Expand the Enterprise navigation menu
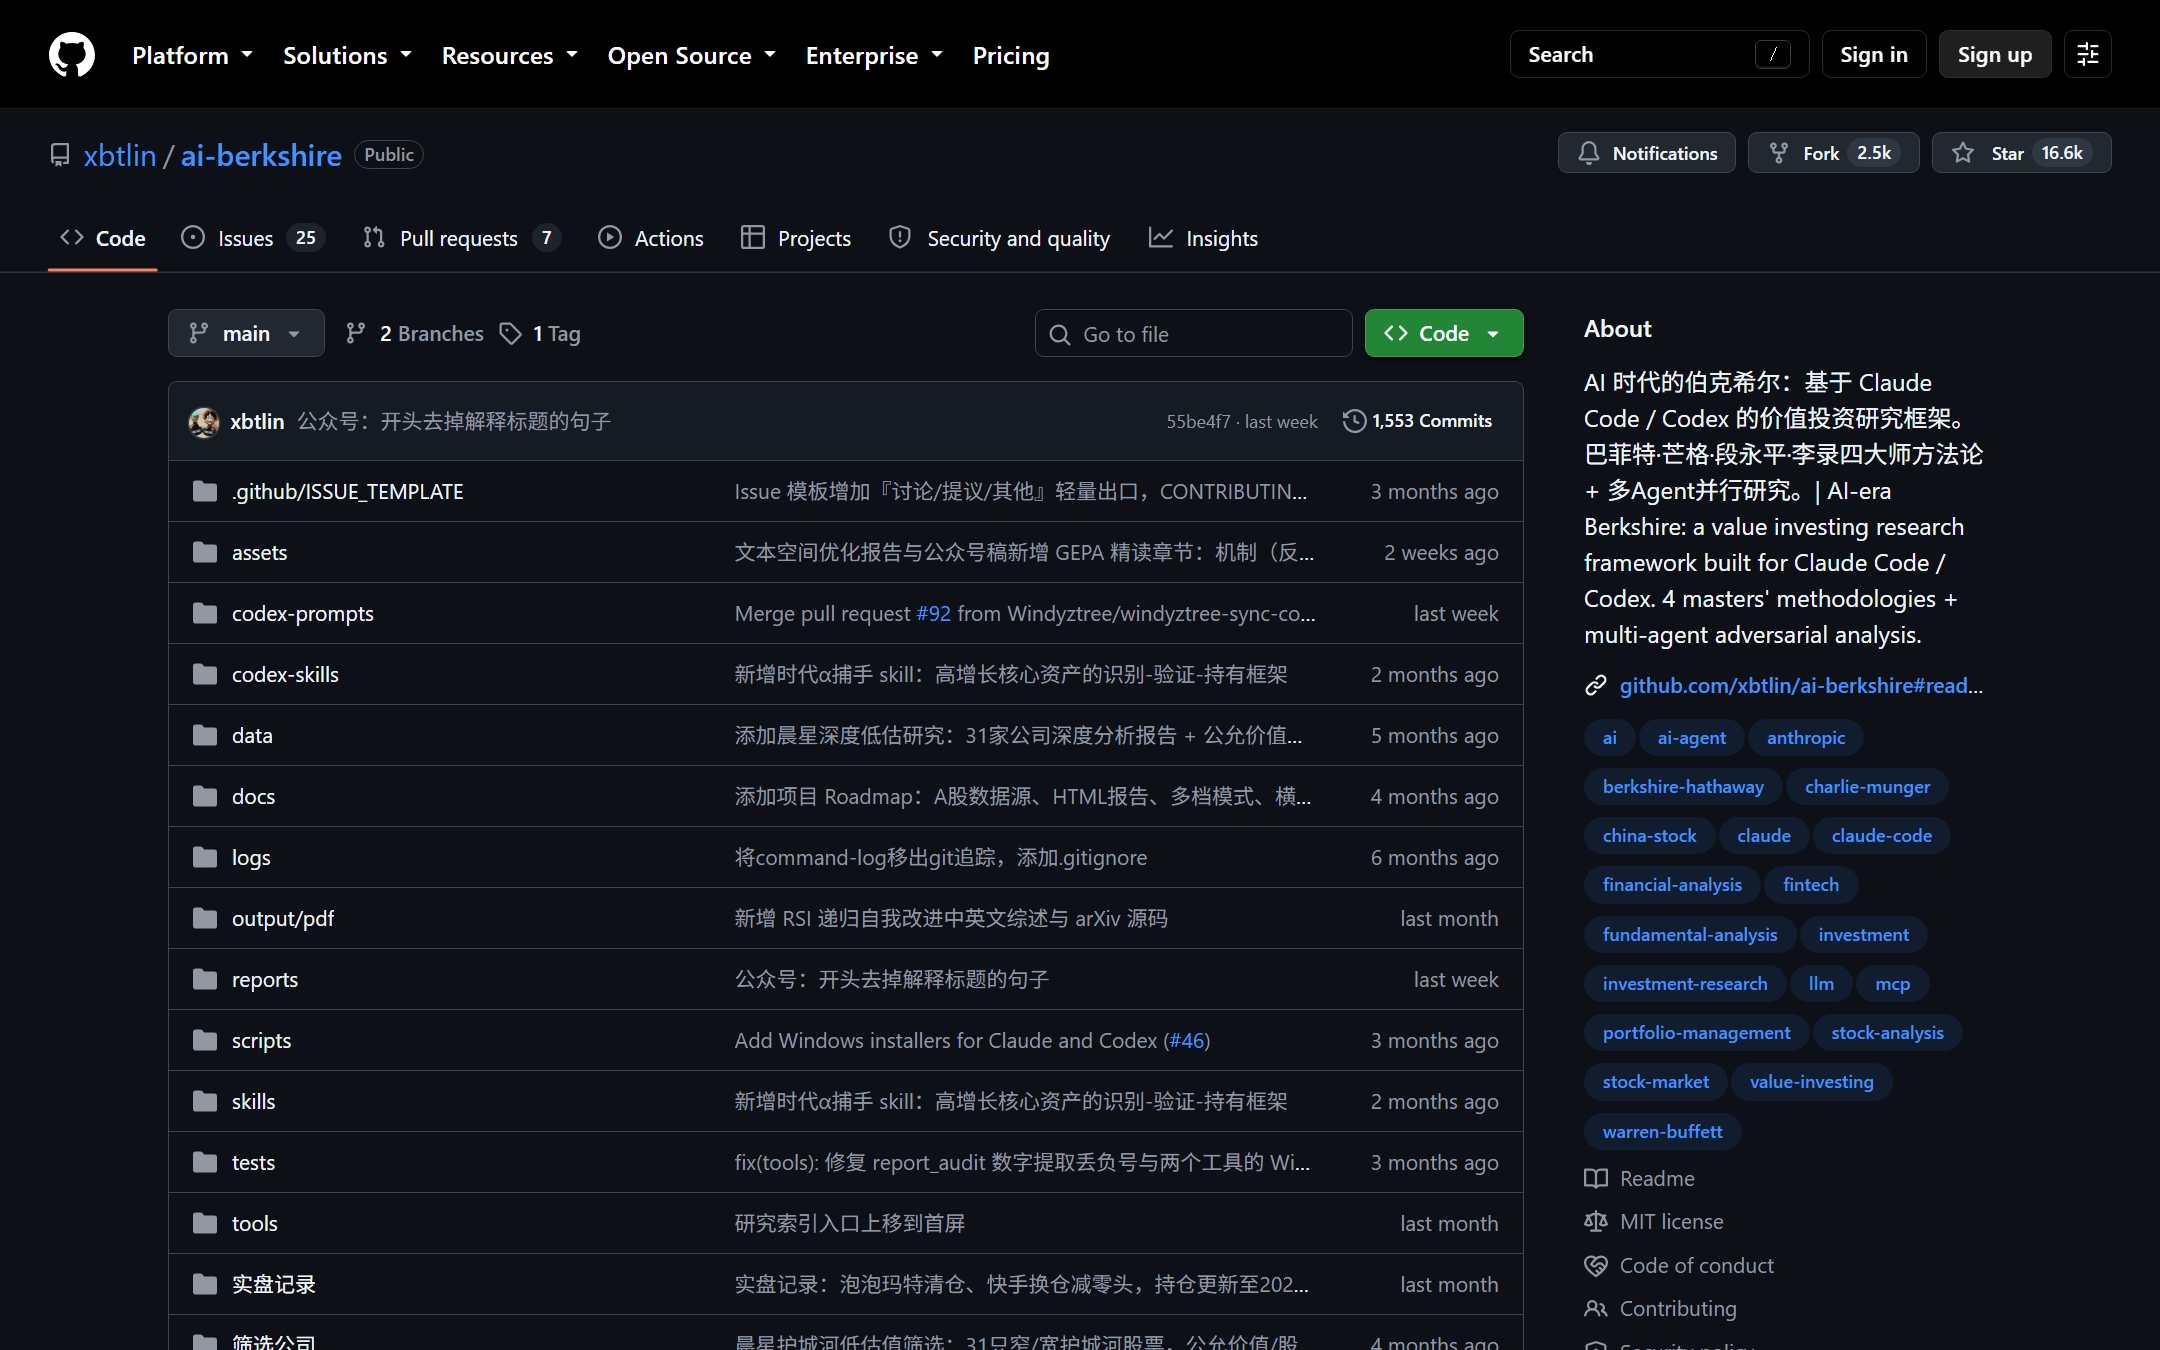Screen dimensions: 2160x1350 point(874,55)
